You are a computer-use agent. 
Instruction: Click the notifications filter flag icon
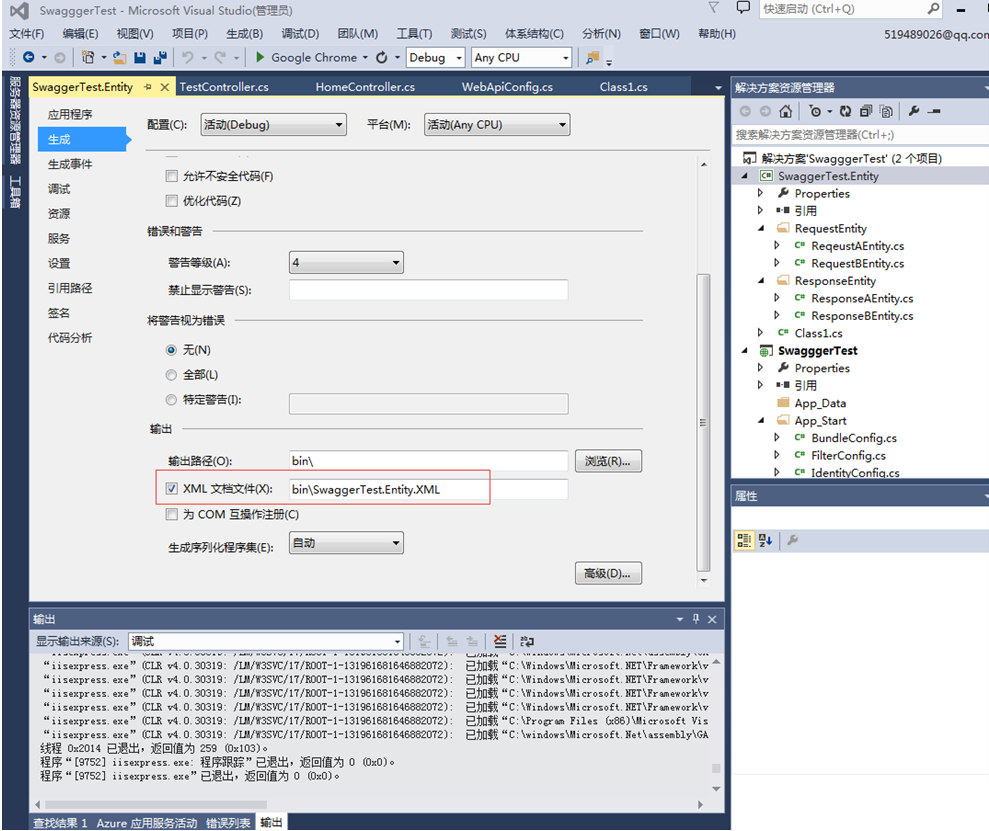(713, 8)
